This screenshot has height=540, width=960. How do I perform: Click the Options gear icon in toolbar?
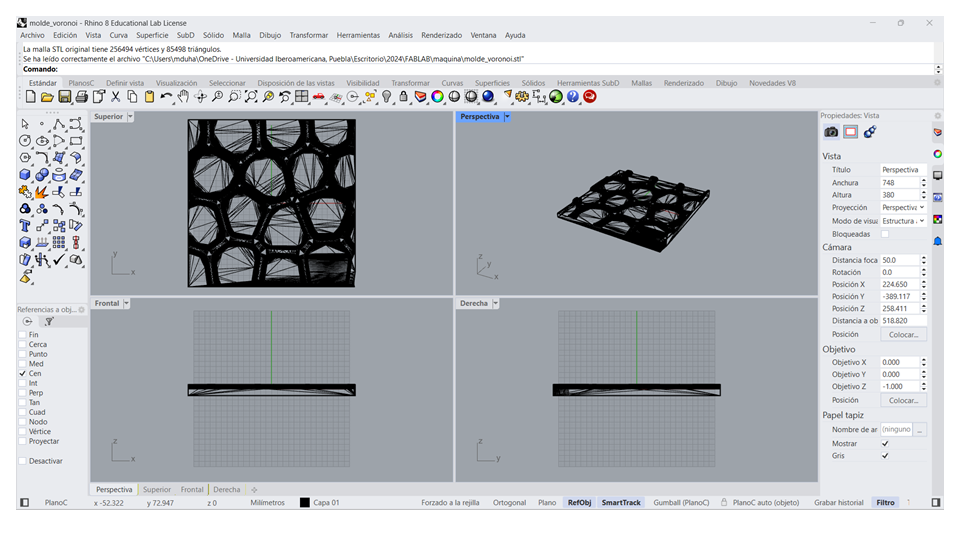[x=522, y=97]
